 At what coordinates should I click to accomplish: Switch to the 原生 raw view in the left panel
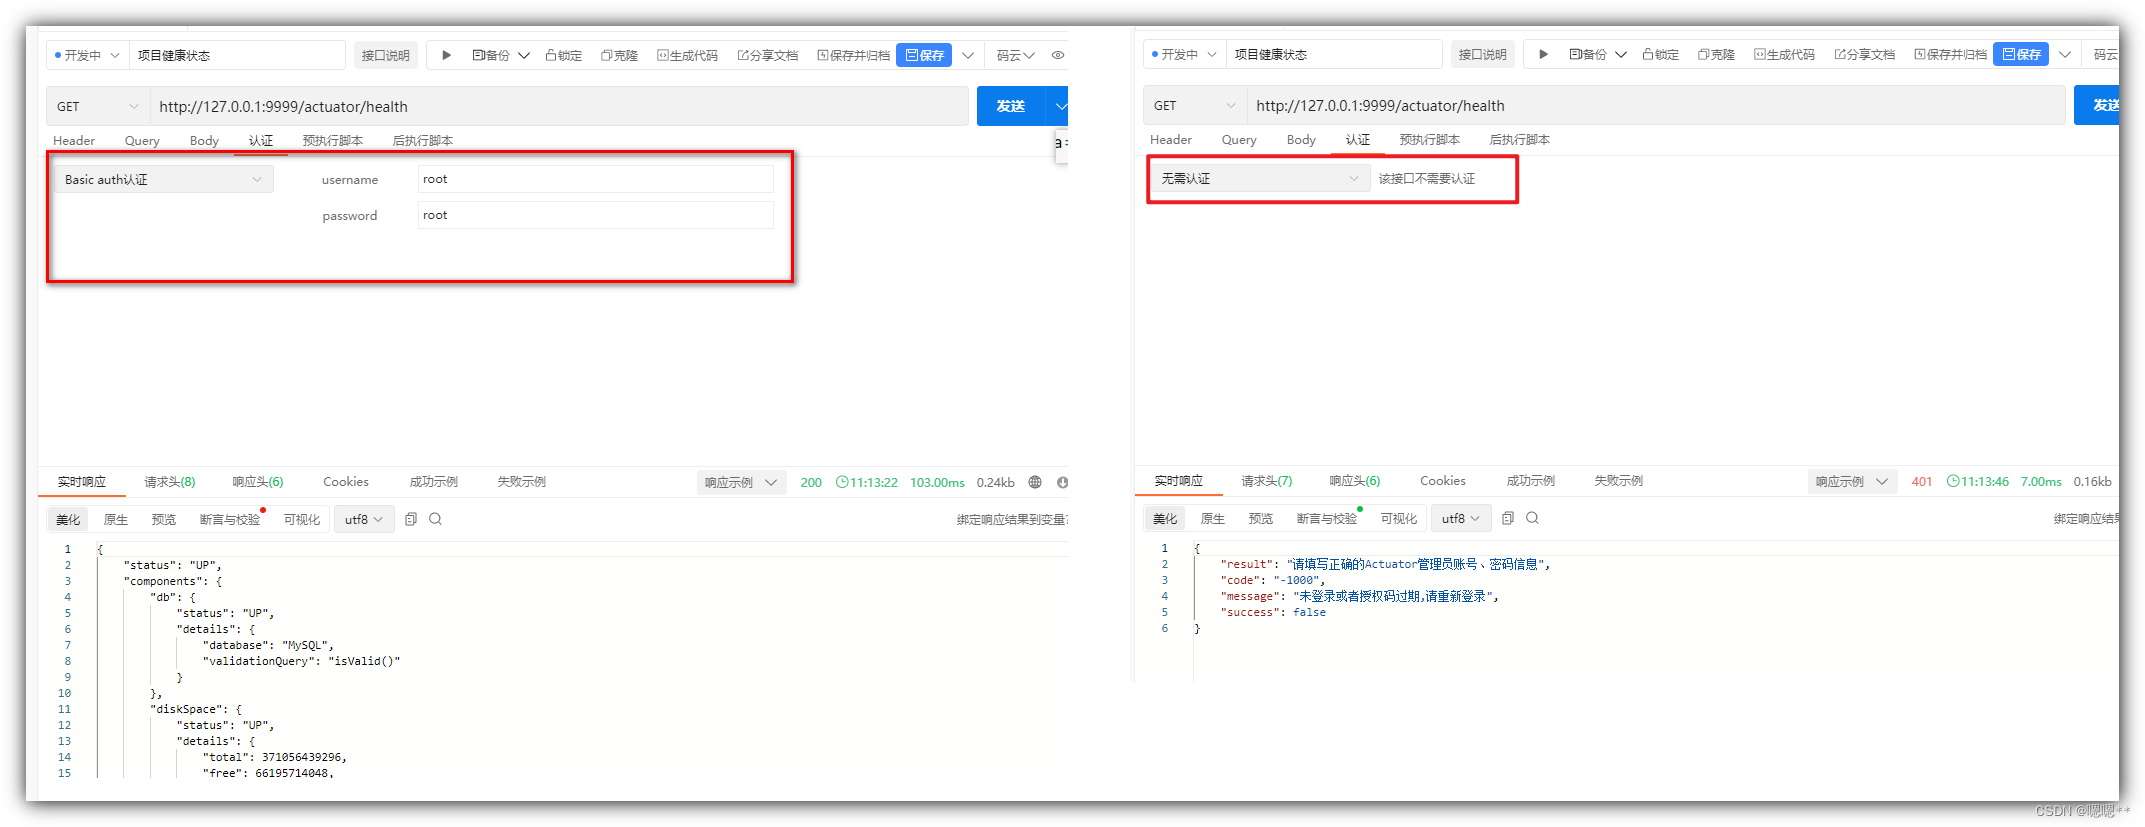pyautogui.click(x=116, y=520)
